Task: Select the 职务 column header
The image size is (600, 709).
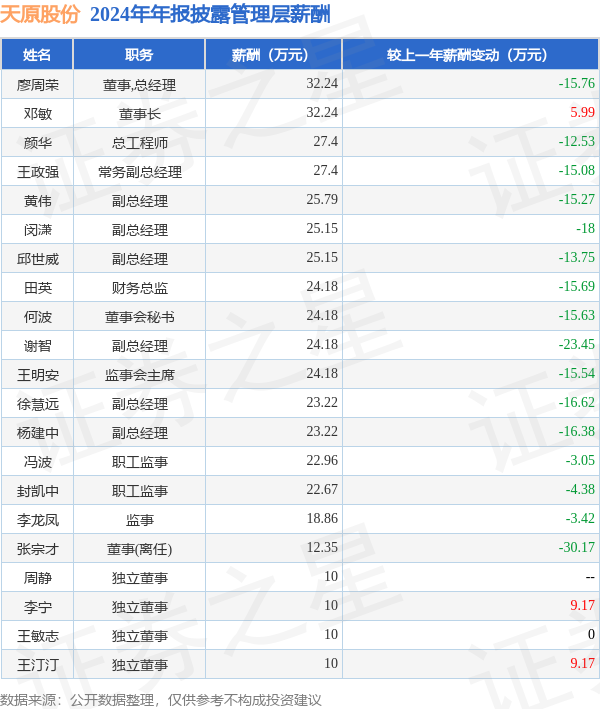Action: 139,55
